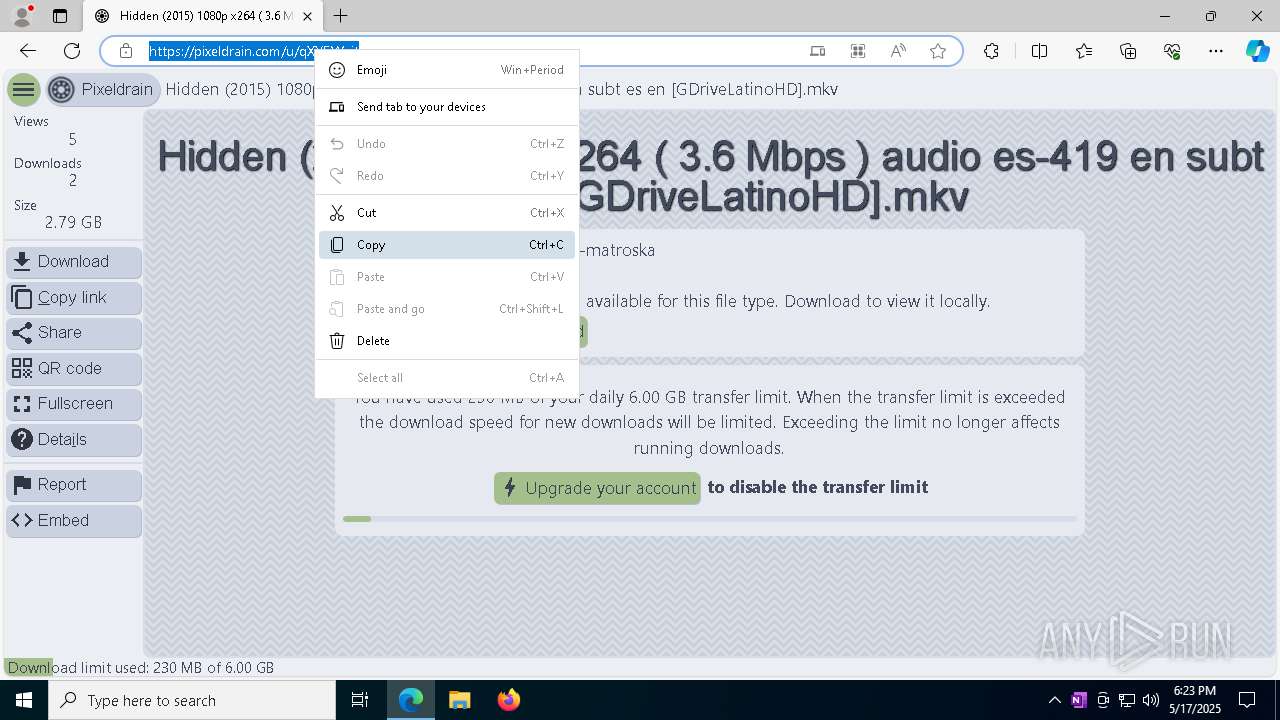Download the mkv file
The height and width of the screenshot is (720, 1280).
pyautogui.click(x=74, y=262)
